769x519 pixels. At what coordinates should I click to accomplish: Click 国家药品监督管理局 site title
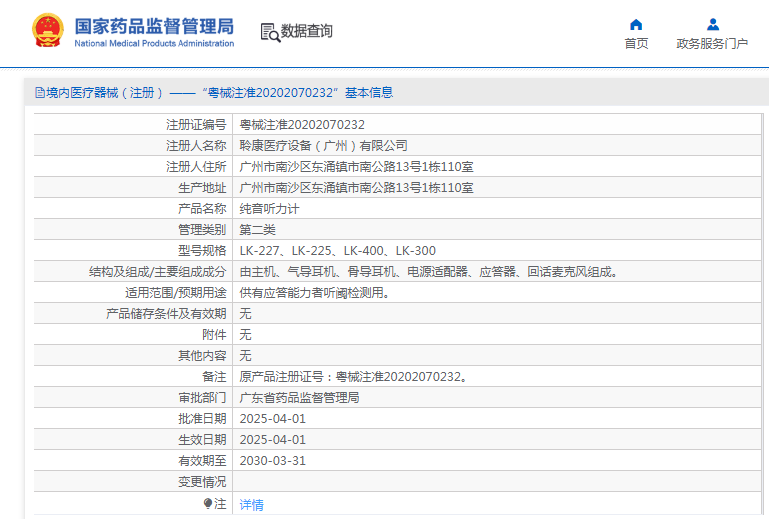[x=154, y=26]
